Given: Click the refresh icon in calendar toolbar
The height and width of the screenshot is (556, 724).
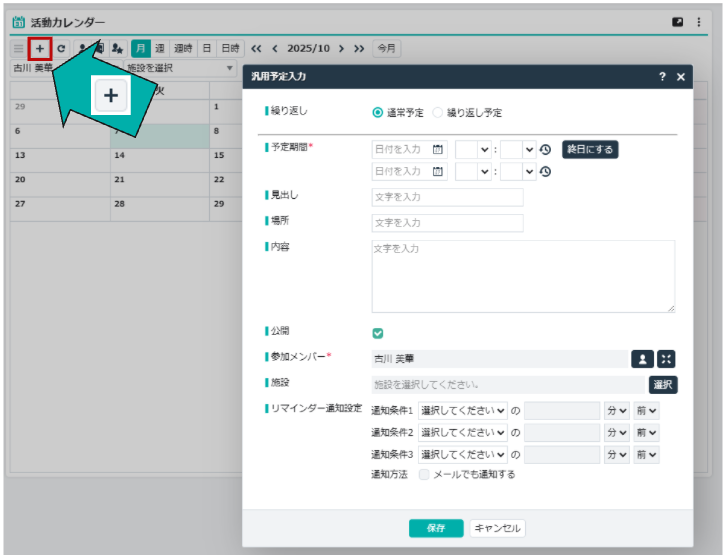Looking at the screenshot, I should (x=62, y=48).
